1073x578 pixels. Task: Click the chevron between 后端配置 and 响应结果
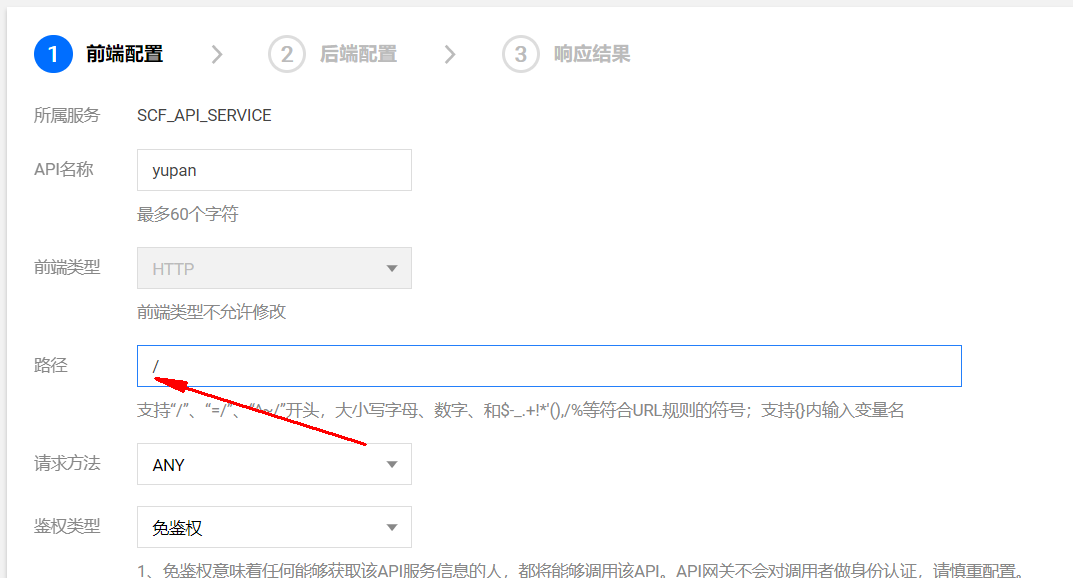coord(450,54)
